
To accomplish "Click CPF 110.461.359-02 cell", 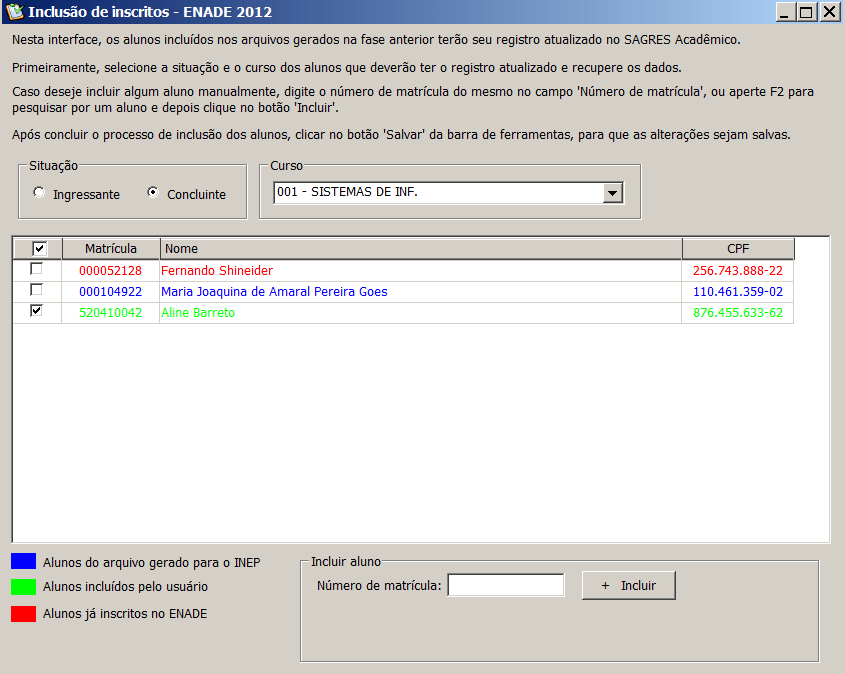I will tap(738, 291).
